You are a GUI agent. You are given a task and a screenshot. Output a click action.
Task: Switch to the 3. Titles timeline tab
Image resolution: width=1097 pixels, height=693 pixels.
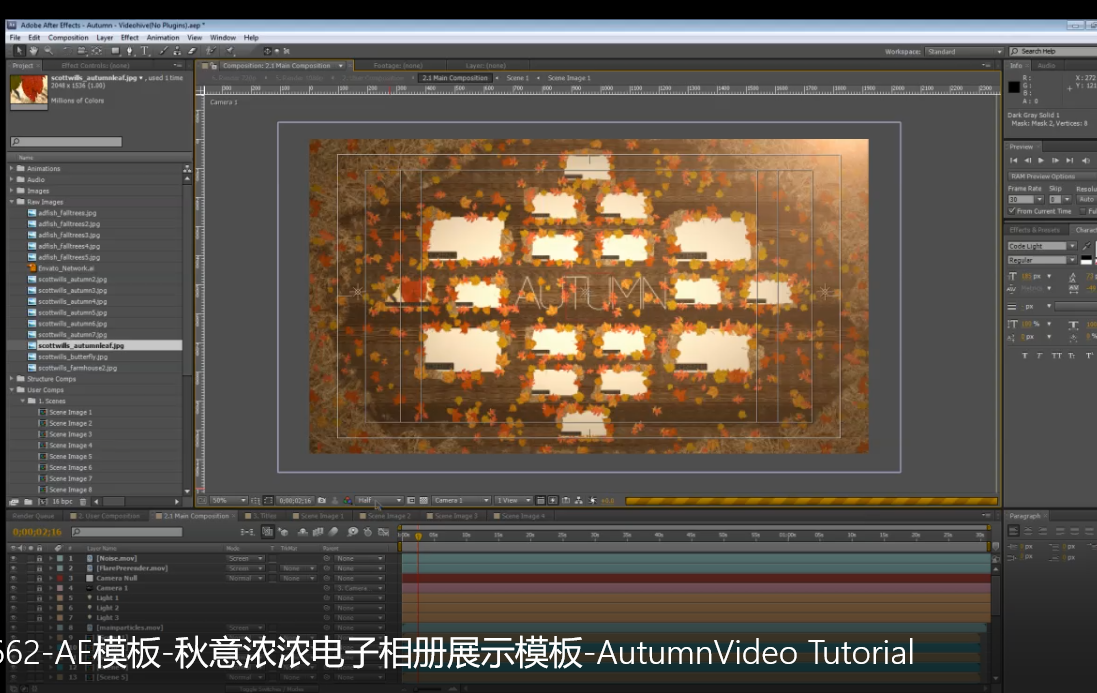click(264, 516)
